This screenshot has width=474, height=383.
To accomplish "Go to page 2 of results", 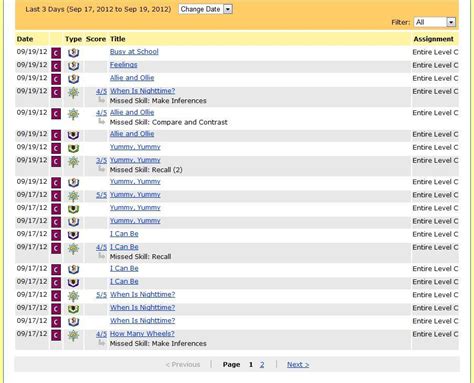I will tap(262, 364).
